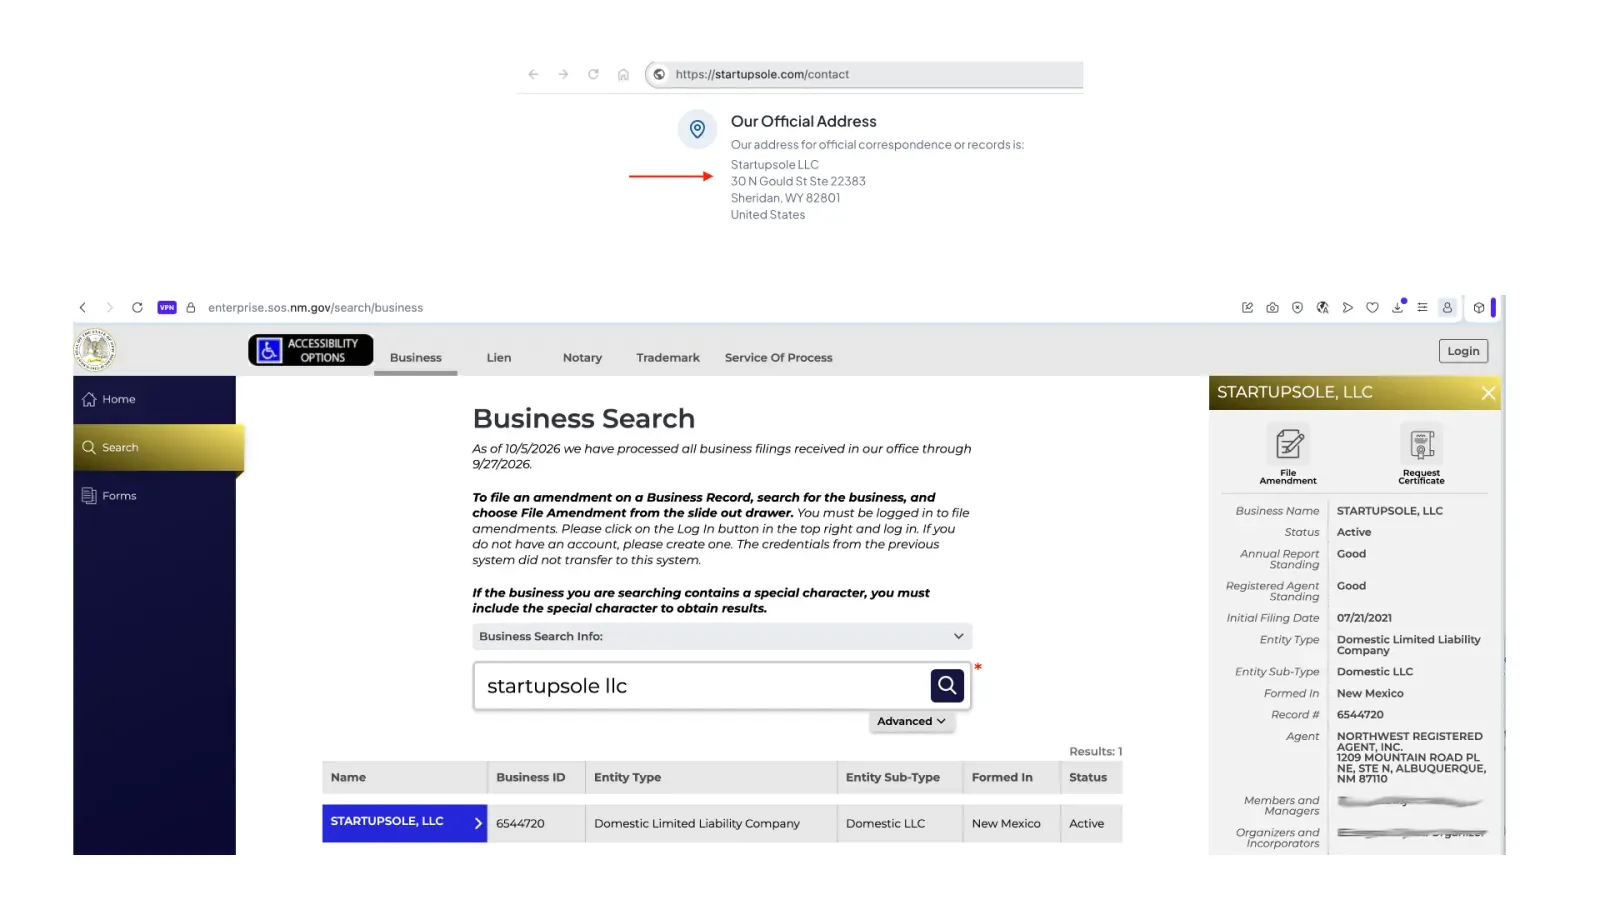Click the heart bookmark icon

(x=1372, y=308)
